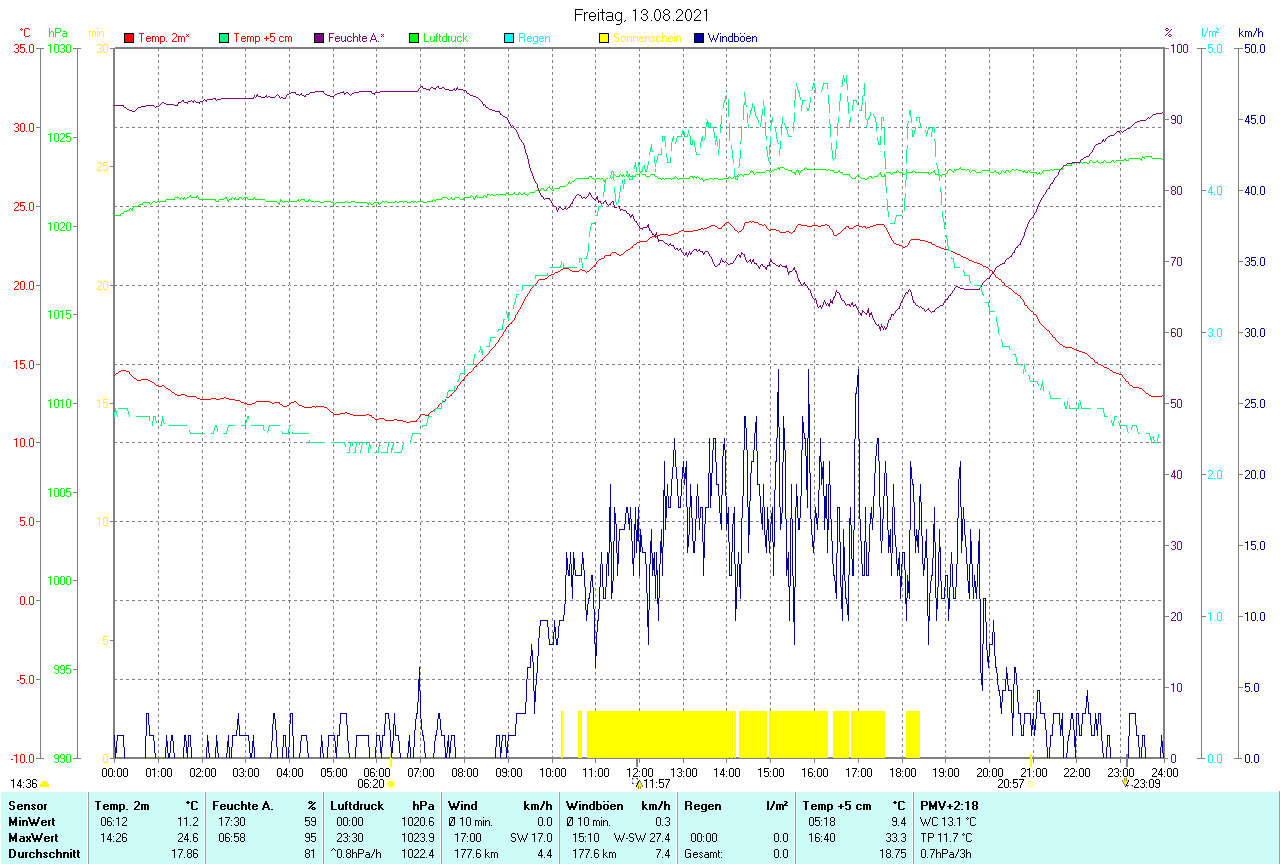Click the solar noon marker at 11:57
Screen dimensions: 1280x864
(638, 784)
